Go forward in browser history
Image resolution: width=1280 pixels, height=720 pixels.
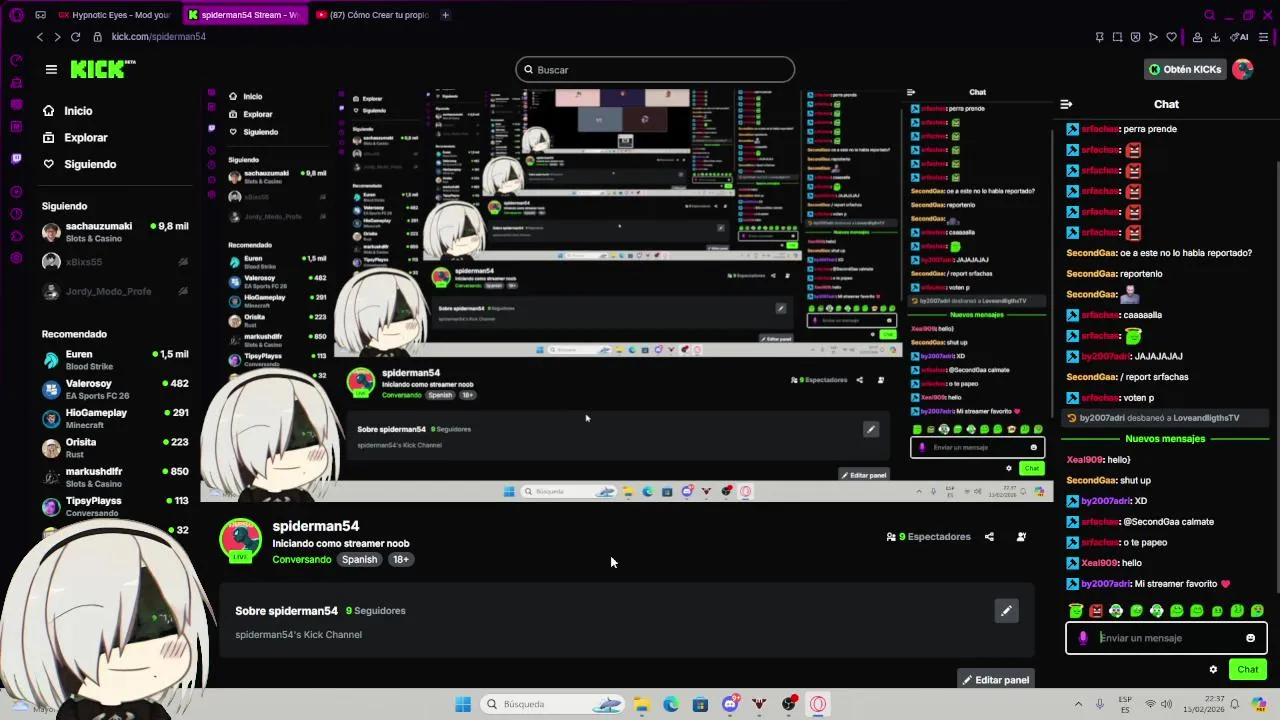pos(57,37)
